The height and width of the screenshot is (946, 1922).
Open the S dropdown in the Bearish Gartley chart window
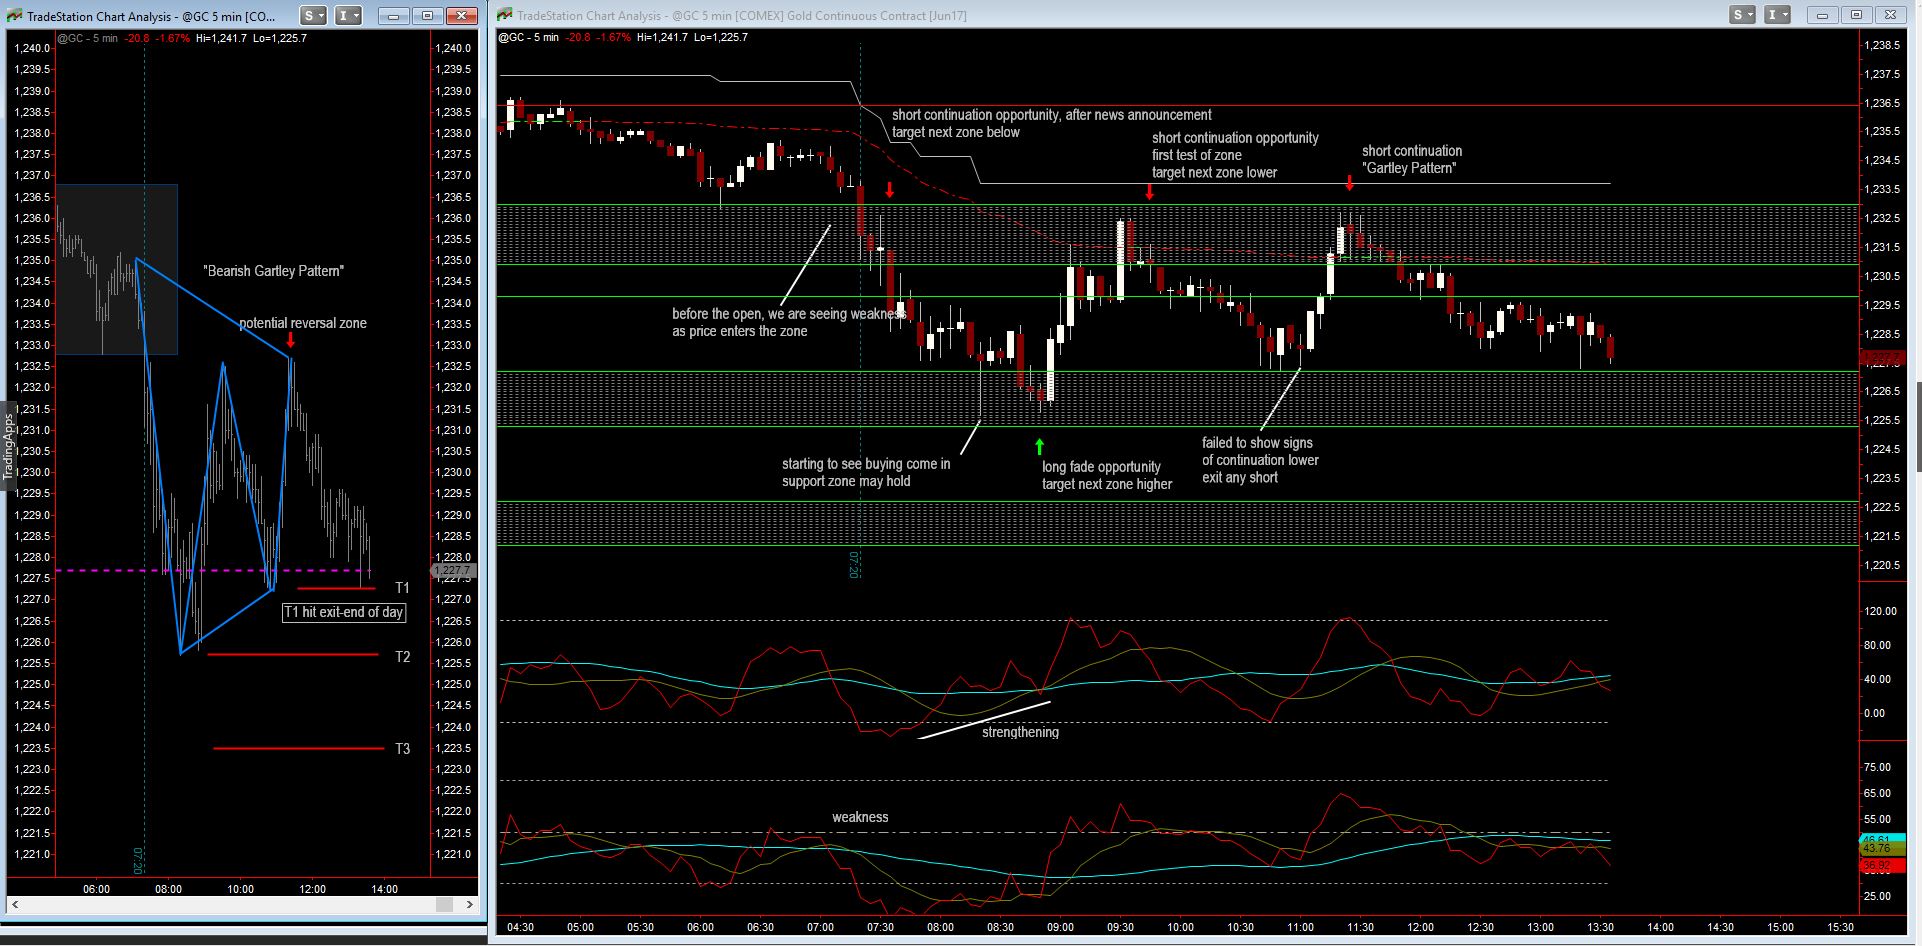(313, 15)
